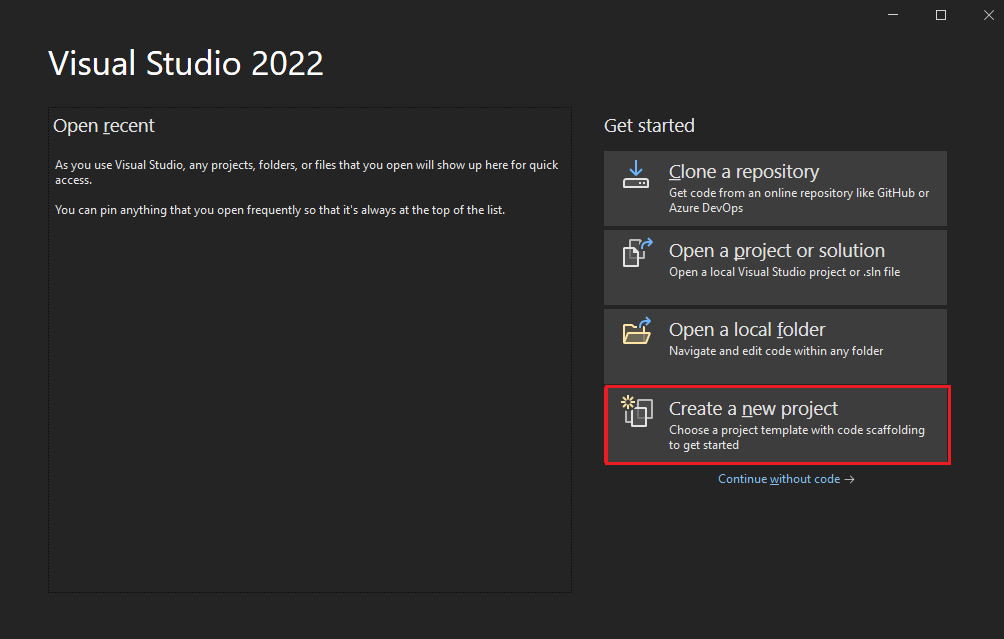Pick the Open a local folder heading
The width and height of the screenshot is (1004, 639).
click(x=747, y=329)
